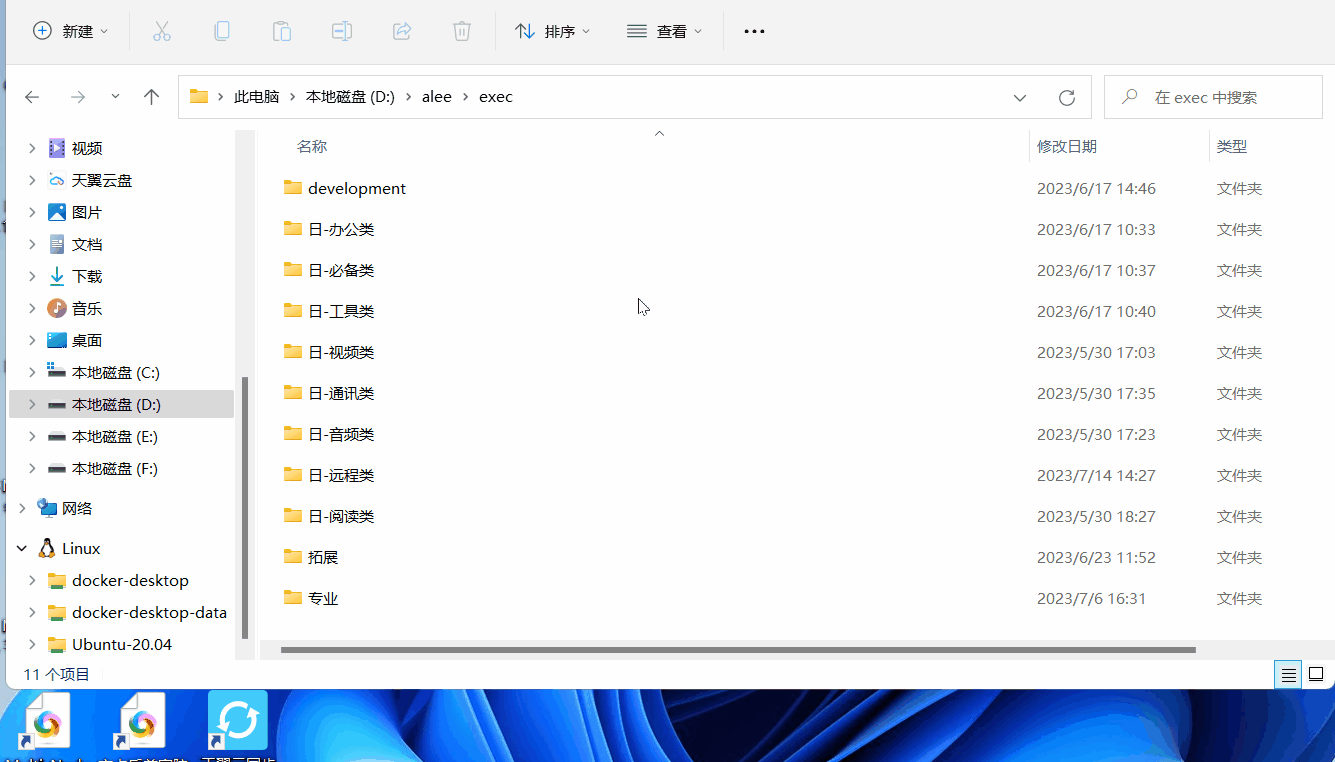Image resolution: width=1335 pixels, height=762 pixels.
Task: Expand the Ubuntu-20.04 tree node
Action: coord(32,644)
